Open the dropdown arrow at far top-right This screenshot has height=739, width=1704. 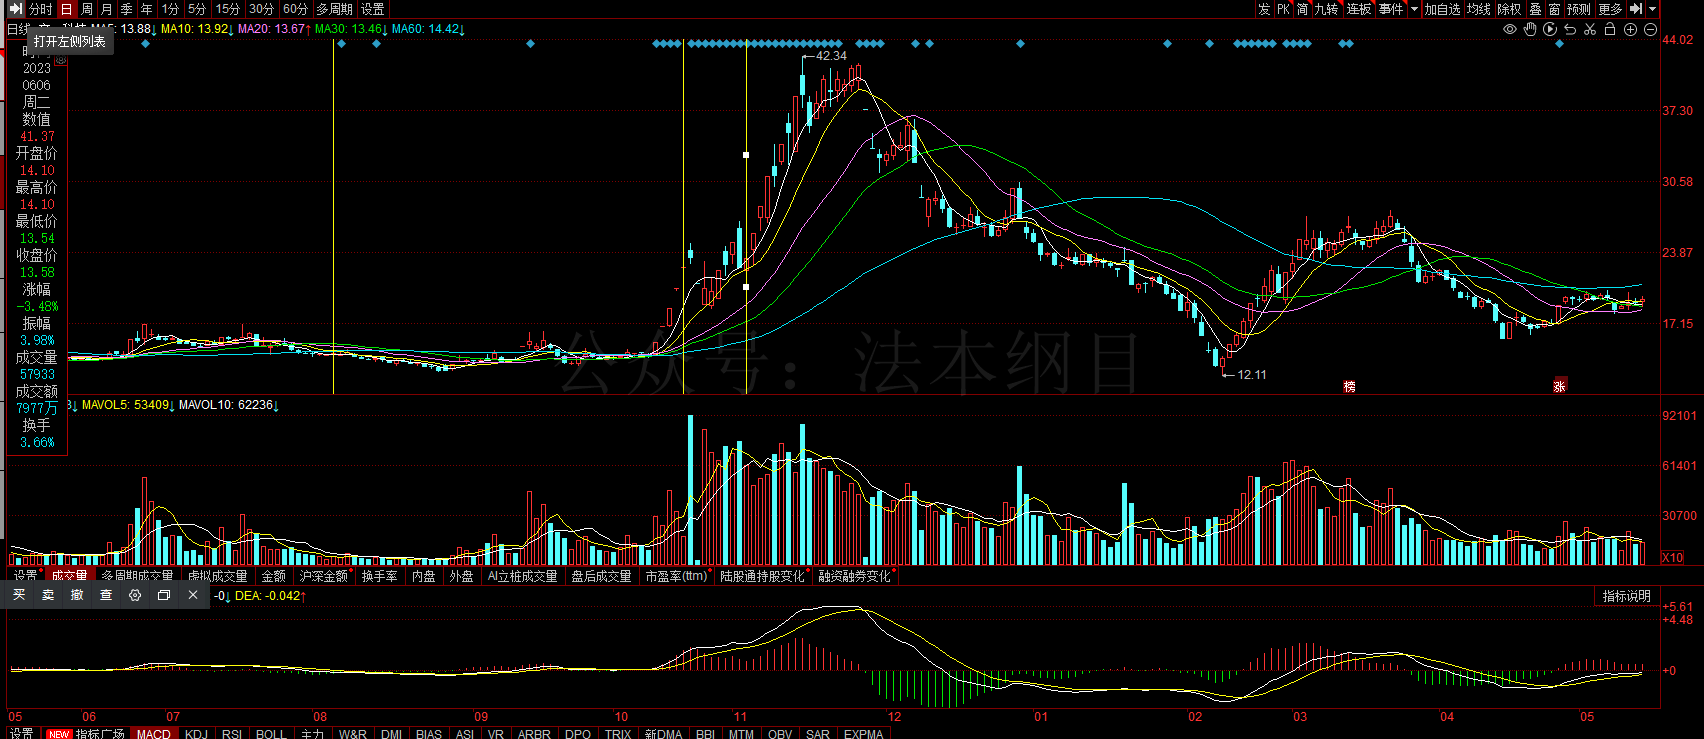[1653, 9]
